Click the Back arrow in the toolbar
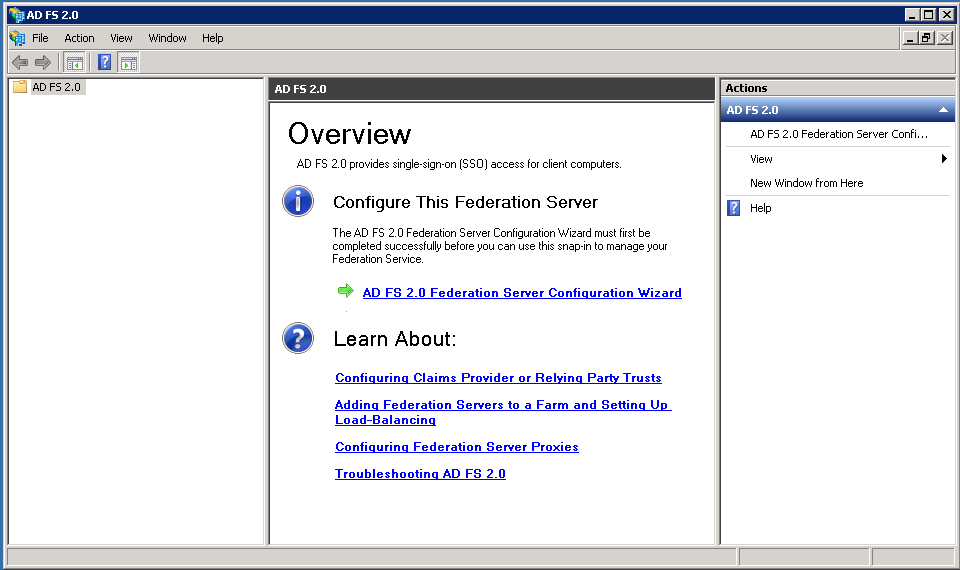Screen dimensions: 960x570 pos(20,62)
